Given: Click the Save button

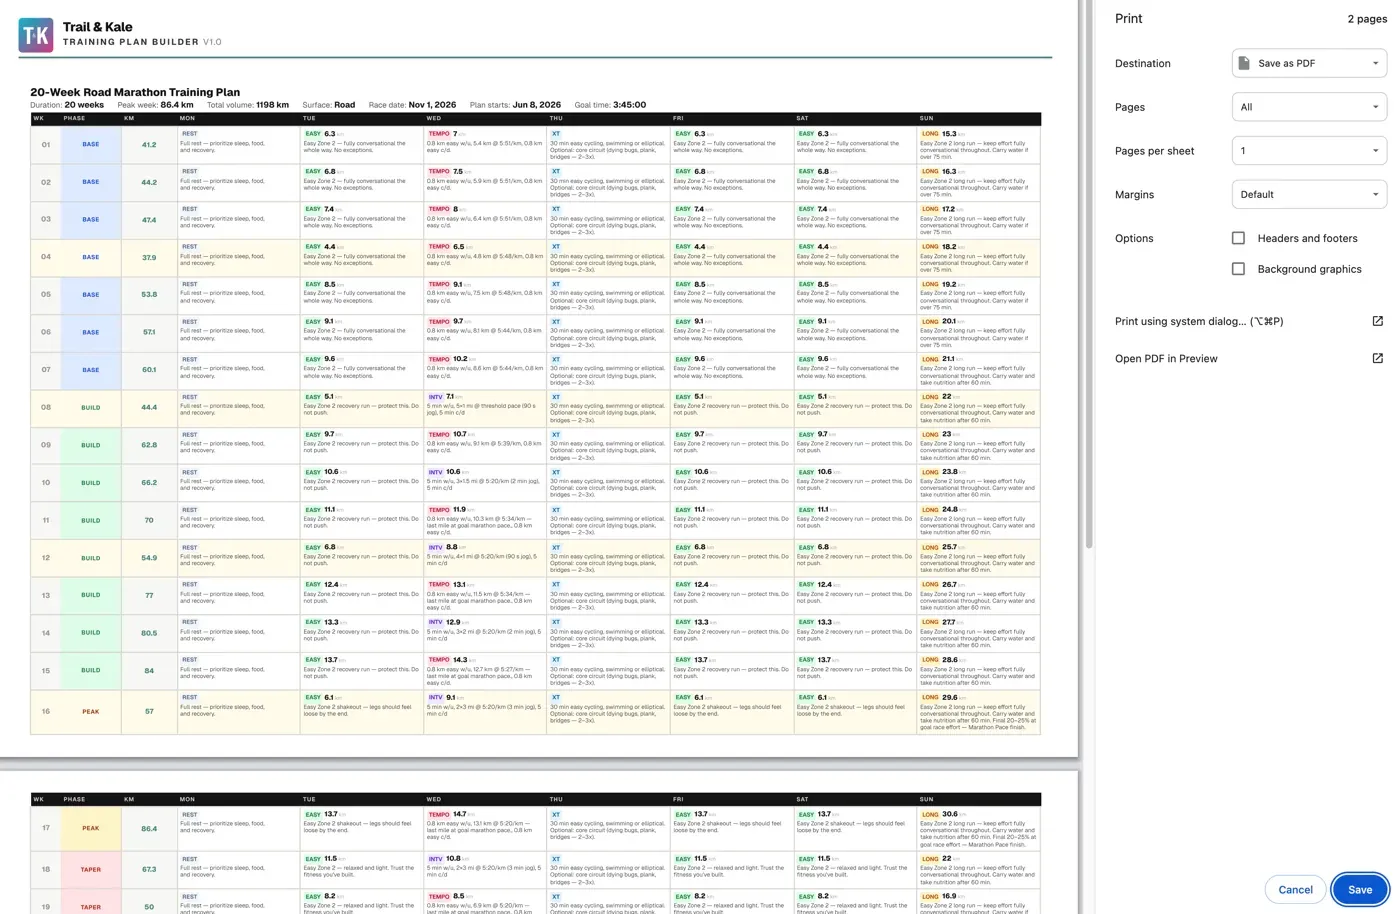Looking at the screenshot, I should coord(1360,889).
